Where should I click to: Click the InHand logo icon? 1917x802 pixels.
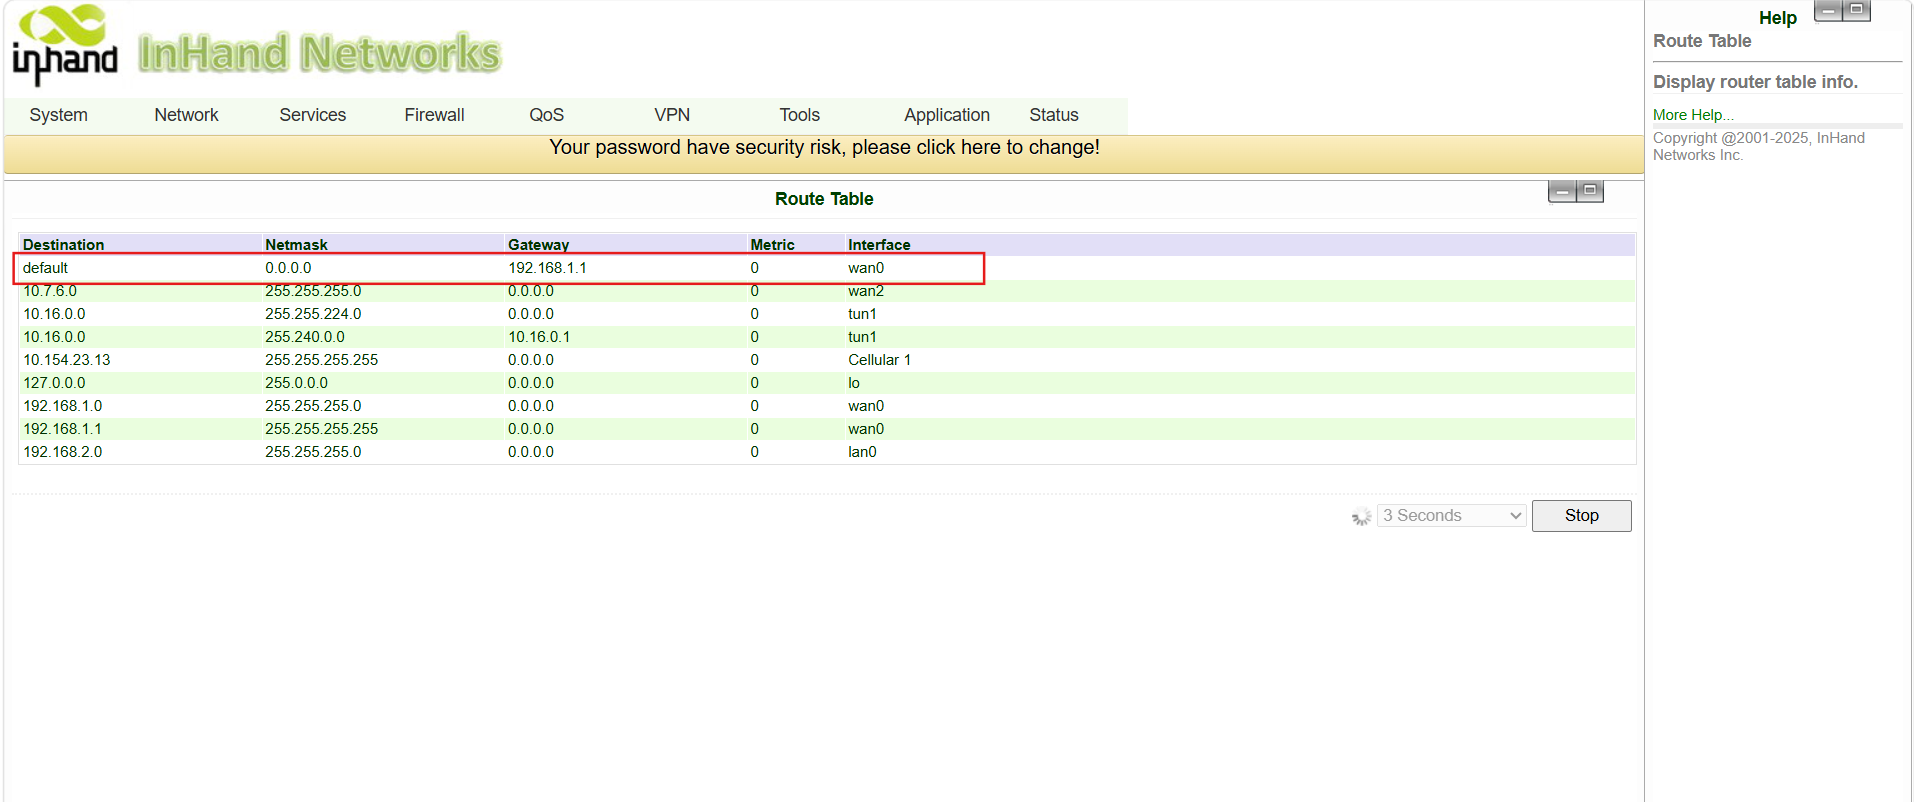[65, 45]
